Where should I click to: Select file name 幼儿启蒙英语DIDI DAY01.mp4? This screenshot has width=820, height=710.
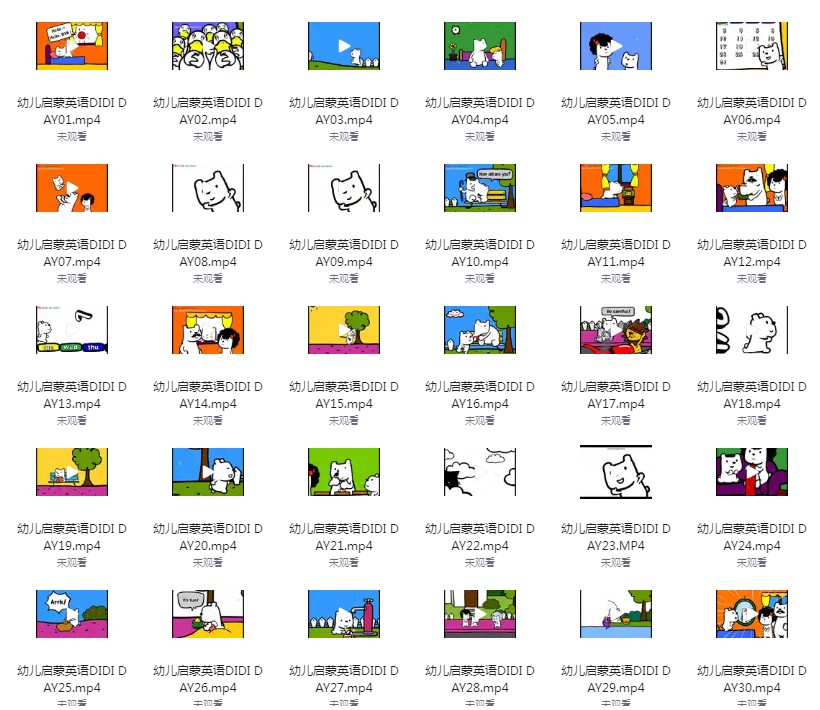point(72,111)
